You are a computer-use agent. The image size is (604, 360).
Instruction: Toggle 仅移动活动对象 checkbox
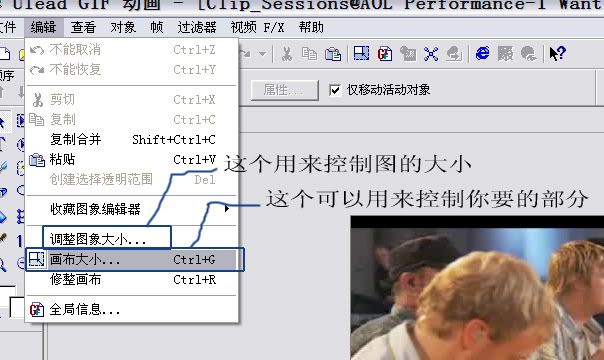(335, 90)
